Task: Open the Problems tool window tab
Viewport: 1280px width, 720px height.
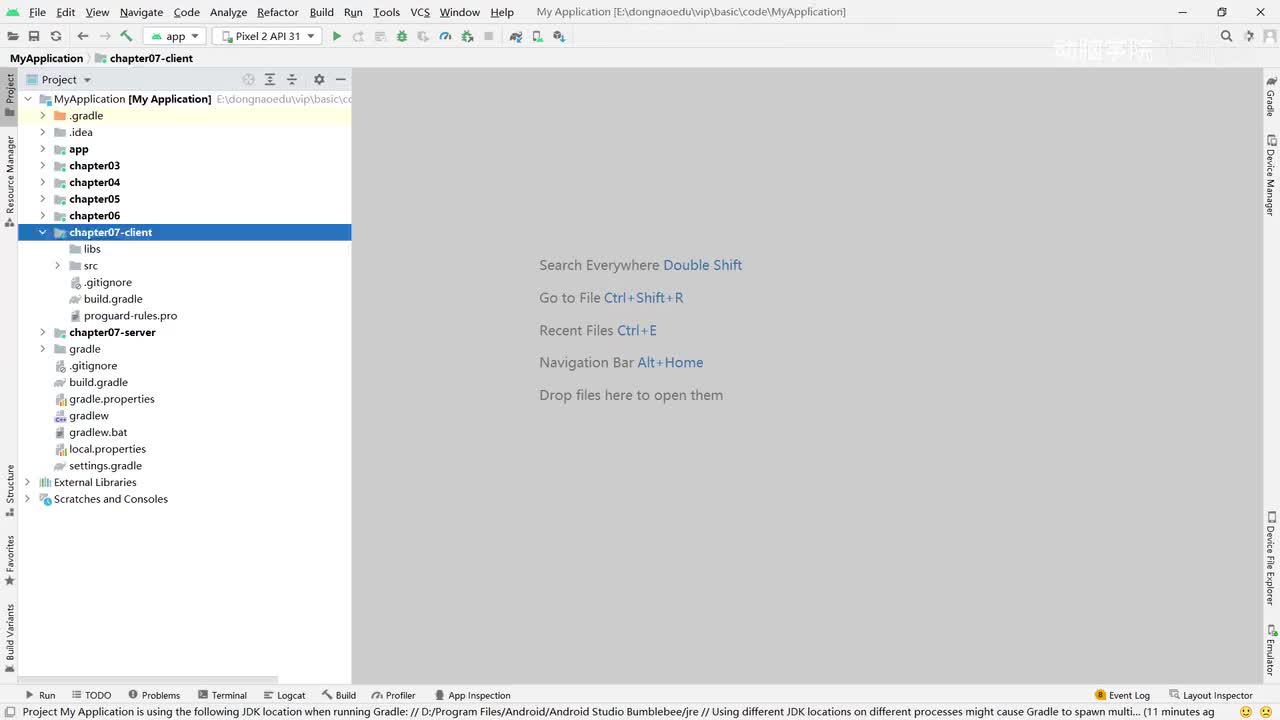Action: pyautogui.click(x=154, y=695)
